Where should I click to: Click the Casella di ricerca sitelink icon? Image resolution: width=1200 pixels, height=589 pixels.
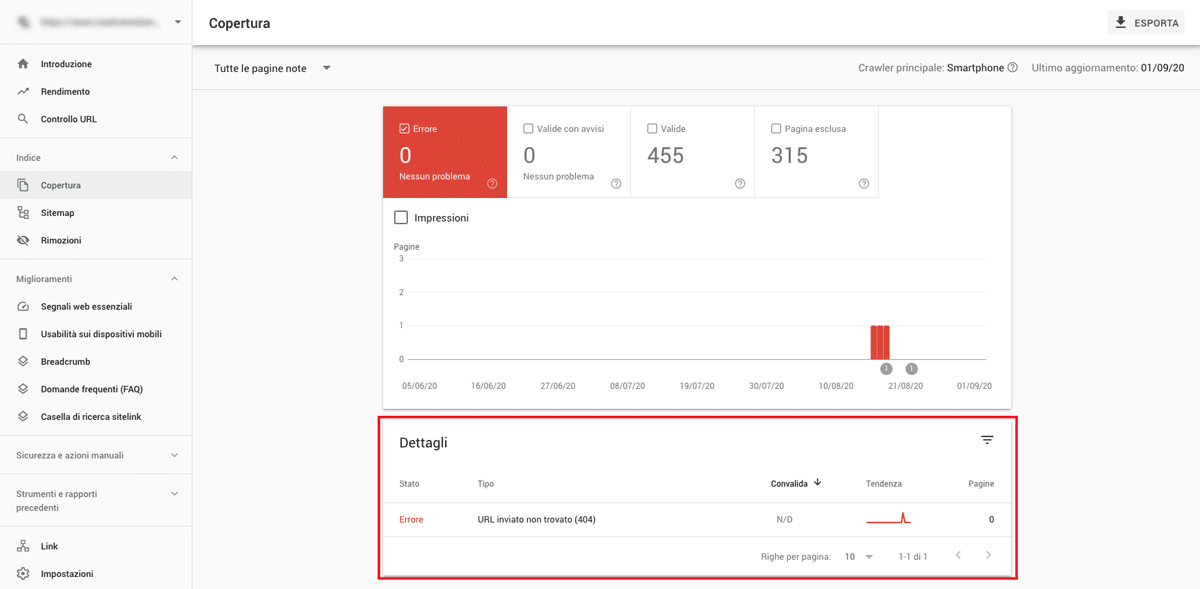point(23,416)
